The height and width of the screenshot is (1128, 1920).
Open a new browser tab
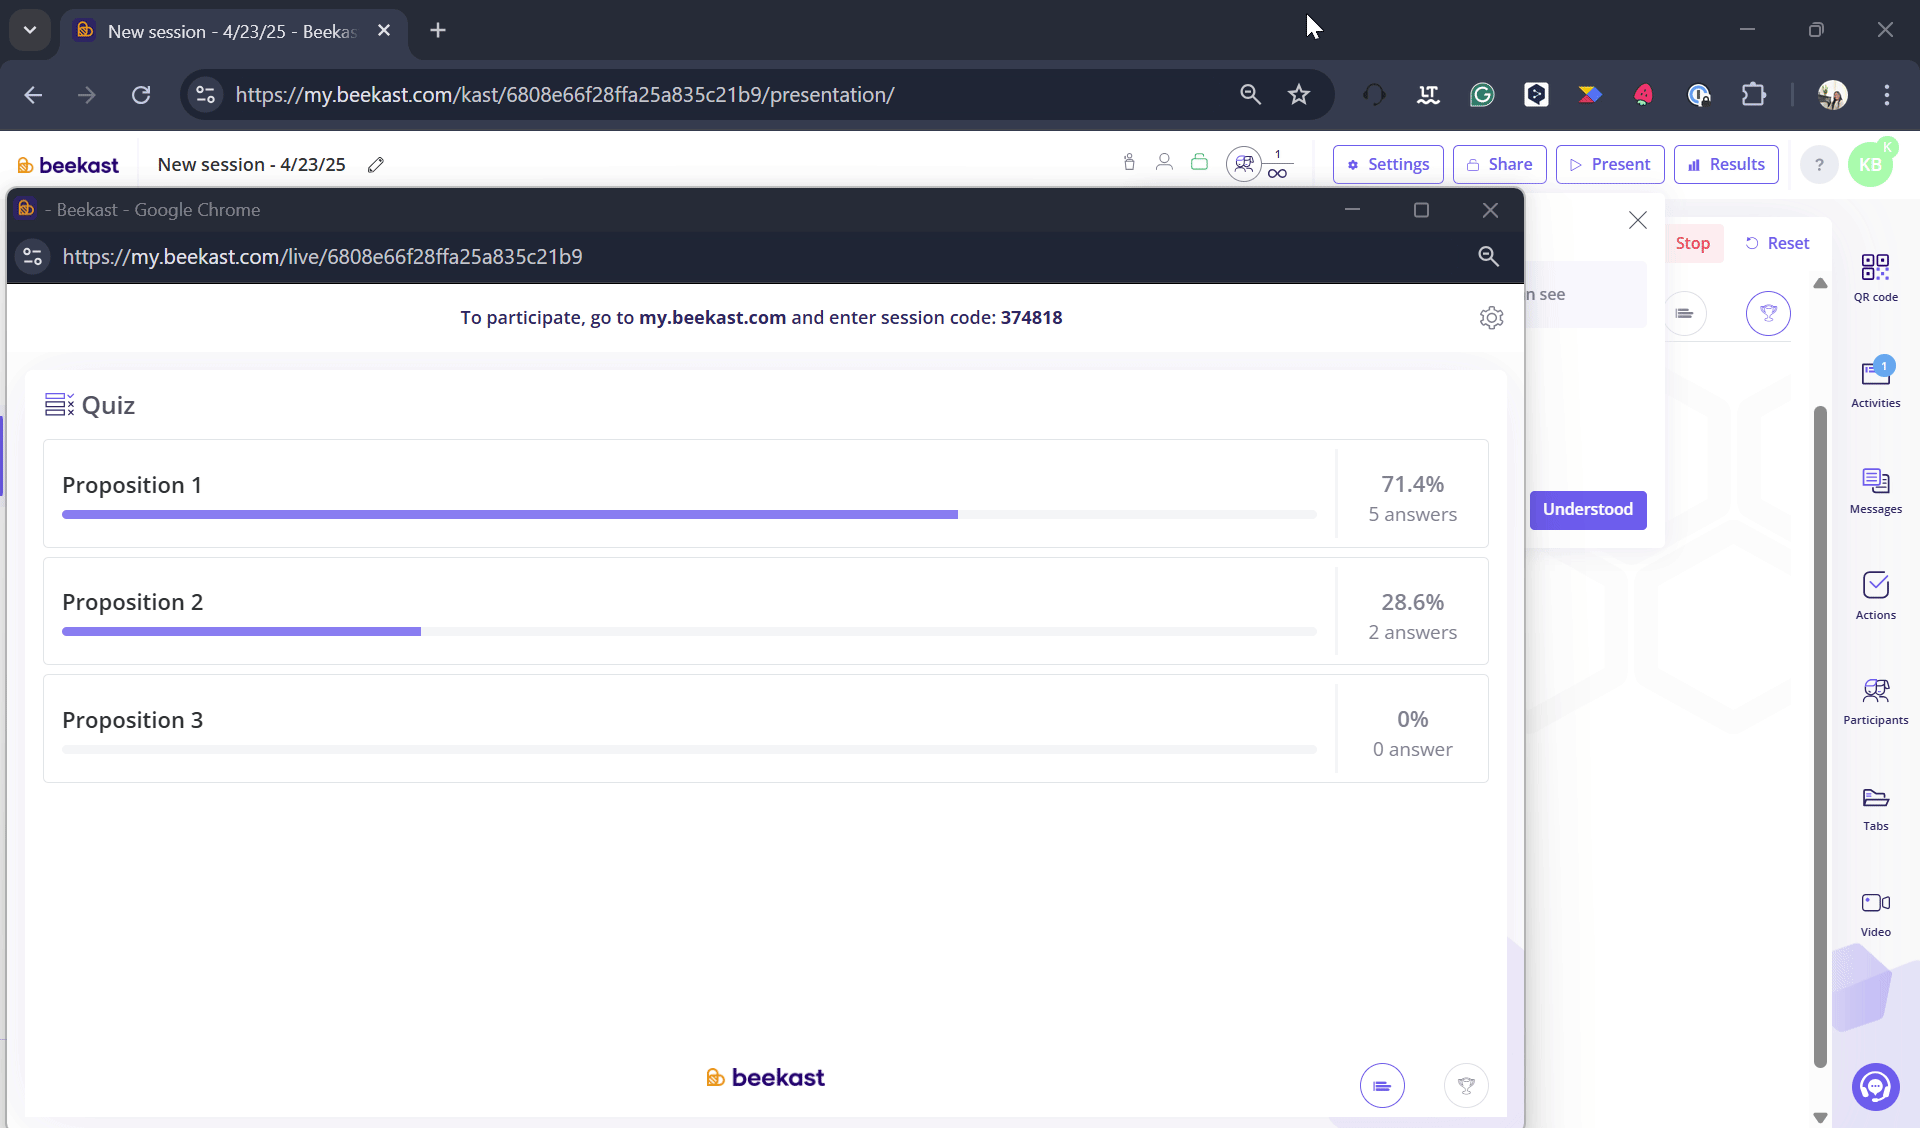tap(438, 31)
